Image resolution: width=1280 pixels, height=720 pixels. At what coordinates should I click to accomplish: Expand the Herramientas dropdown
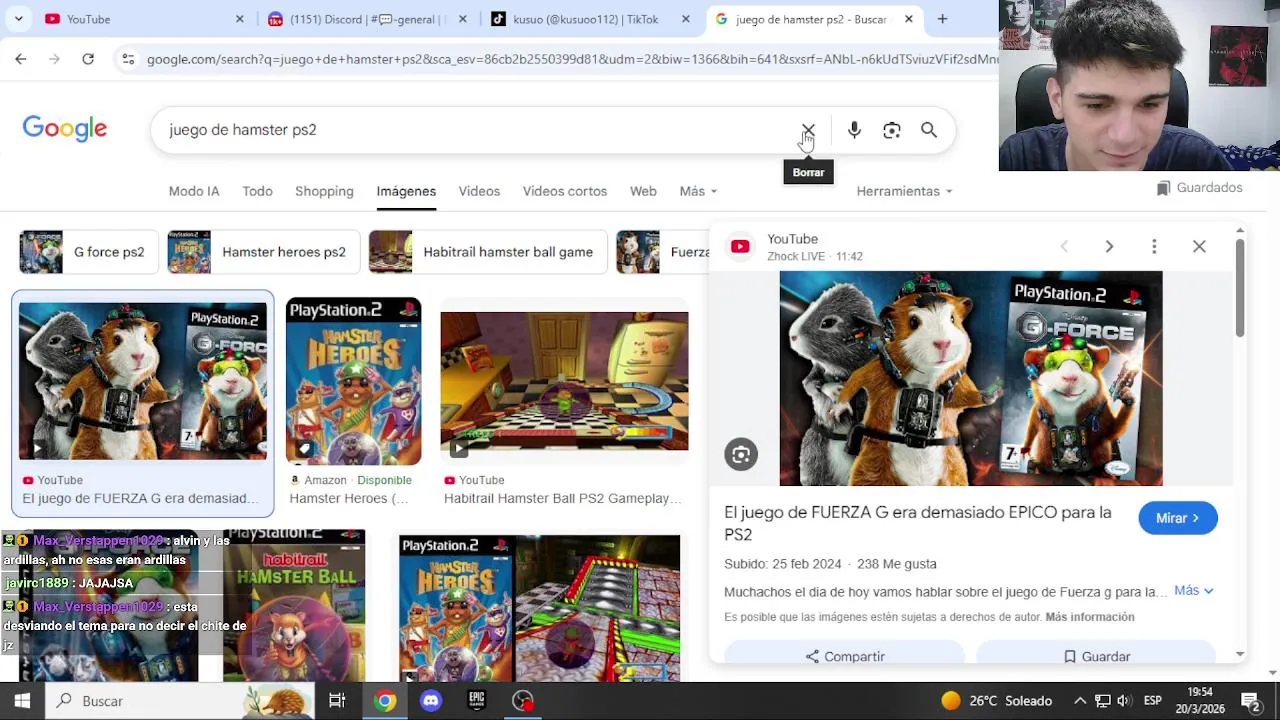tap(904, 191)
